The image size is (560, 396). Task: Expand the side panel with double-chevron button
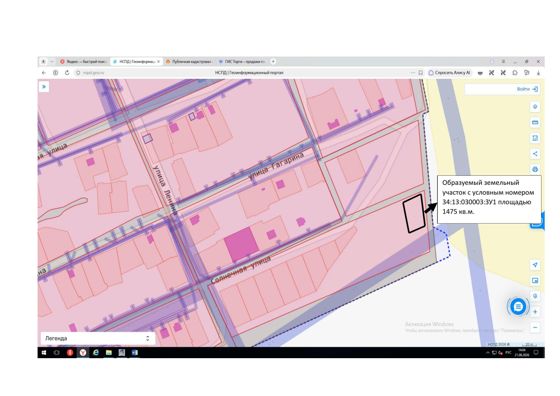click(x=44, y=87)
